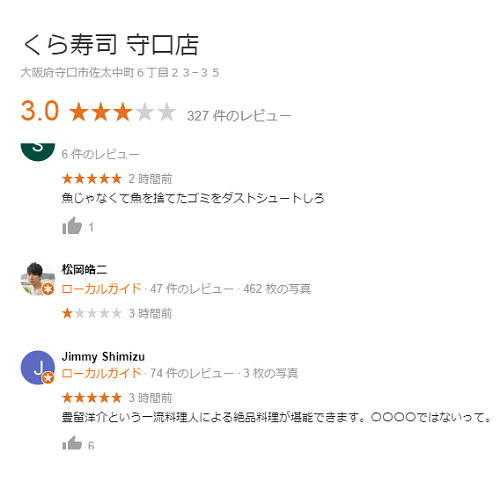
Task: Open reviewer name 松岡皓二
Action: (84, 269)
